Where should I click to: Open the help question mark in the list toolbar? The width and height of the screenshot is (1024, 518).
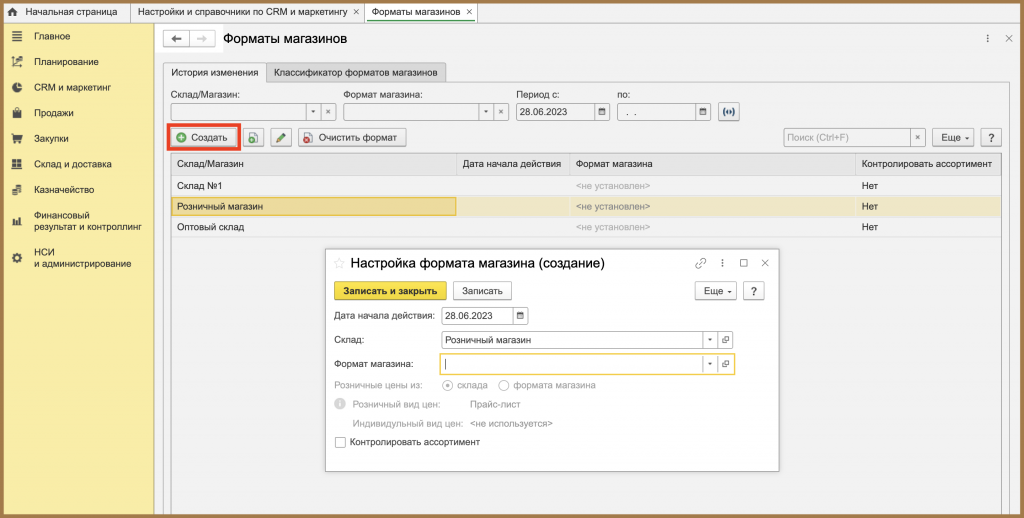click(x=991, y=138)
